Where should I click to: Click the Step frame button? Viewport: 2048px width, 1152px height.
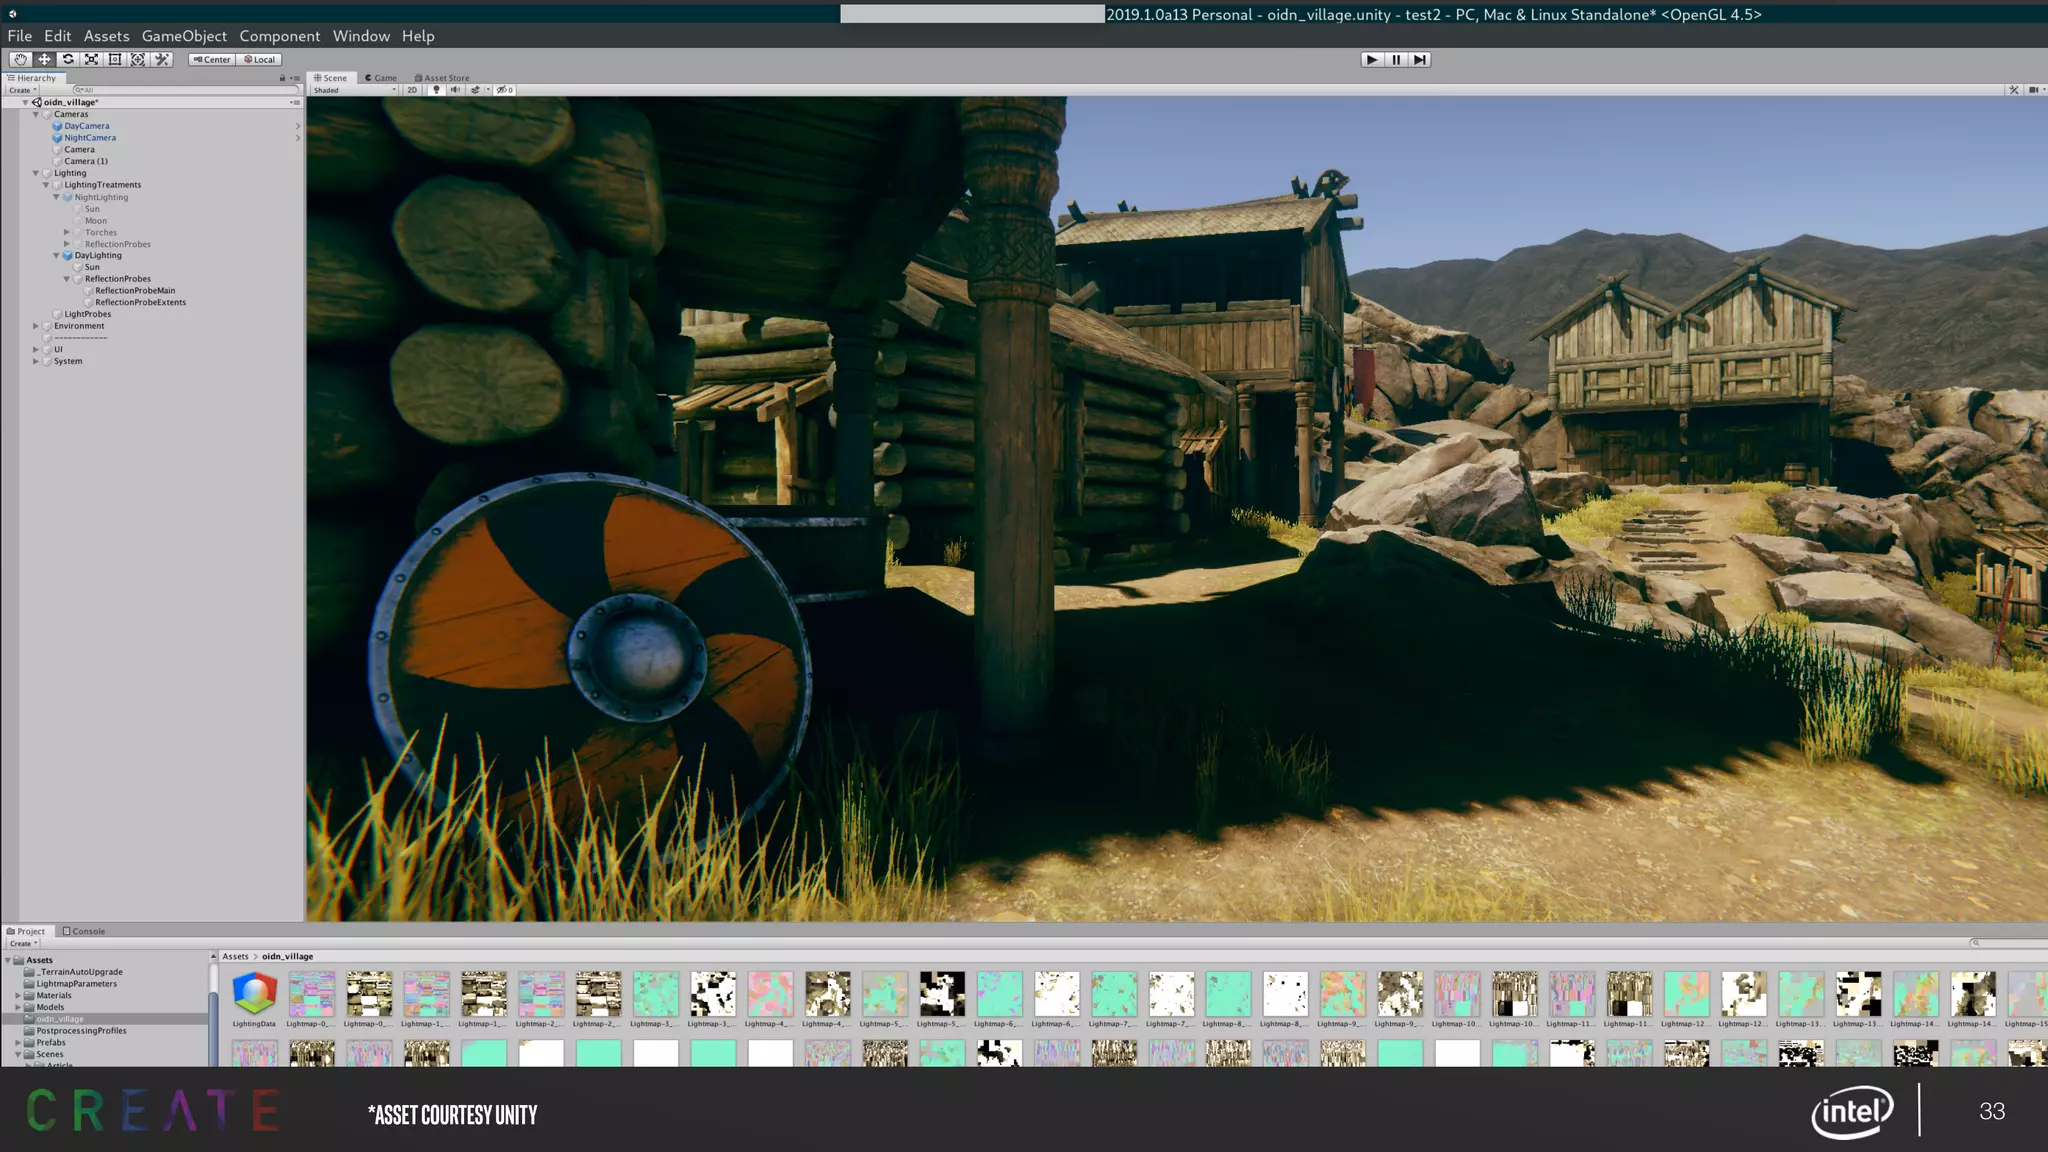click(1420, 60)
